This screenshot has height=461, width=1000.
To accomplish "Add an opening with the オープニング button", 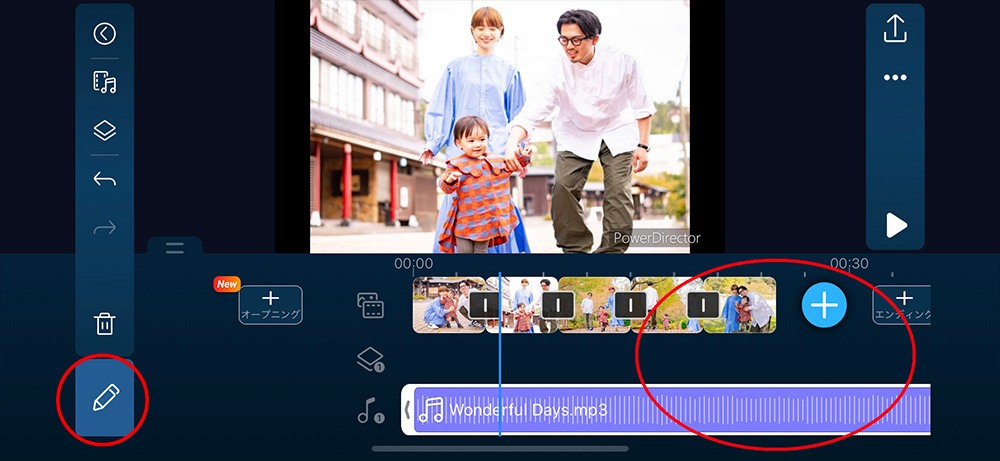I will tap(270, 305).
